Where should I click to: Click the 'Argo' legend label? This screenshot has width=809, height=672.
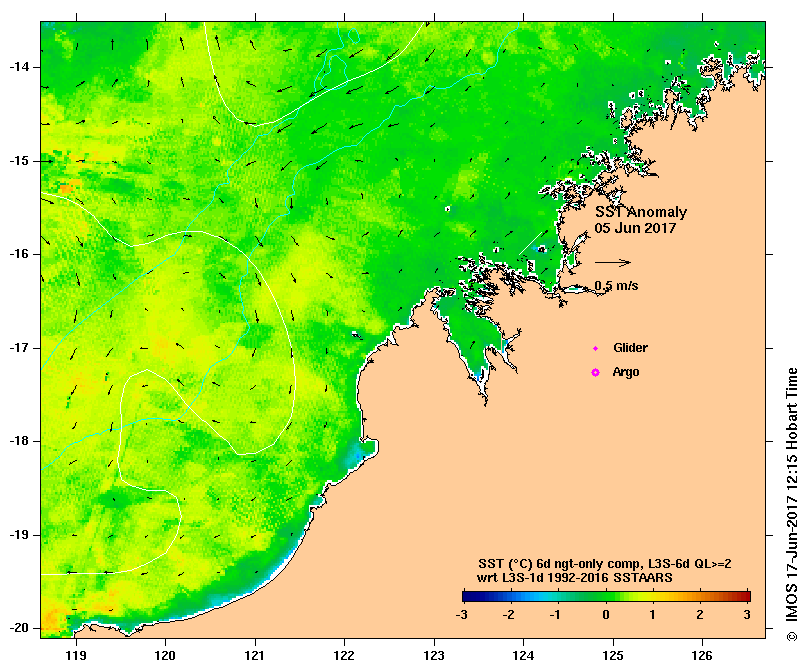pos(625,372)
